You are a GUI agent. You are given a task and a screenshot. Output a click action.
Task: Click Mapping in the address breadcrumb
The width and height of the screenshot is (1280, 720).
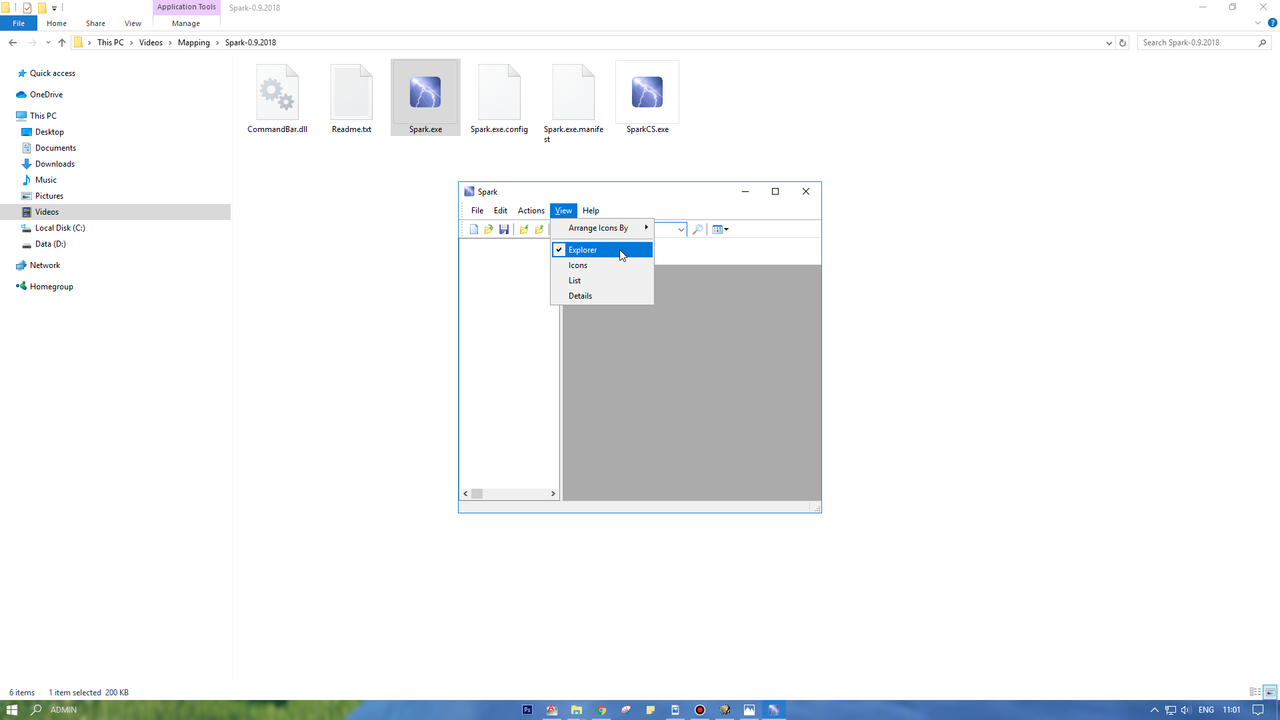coord(194,43)
